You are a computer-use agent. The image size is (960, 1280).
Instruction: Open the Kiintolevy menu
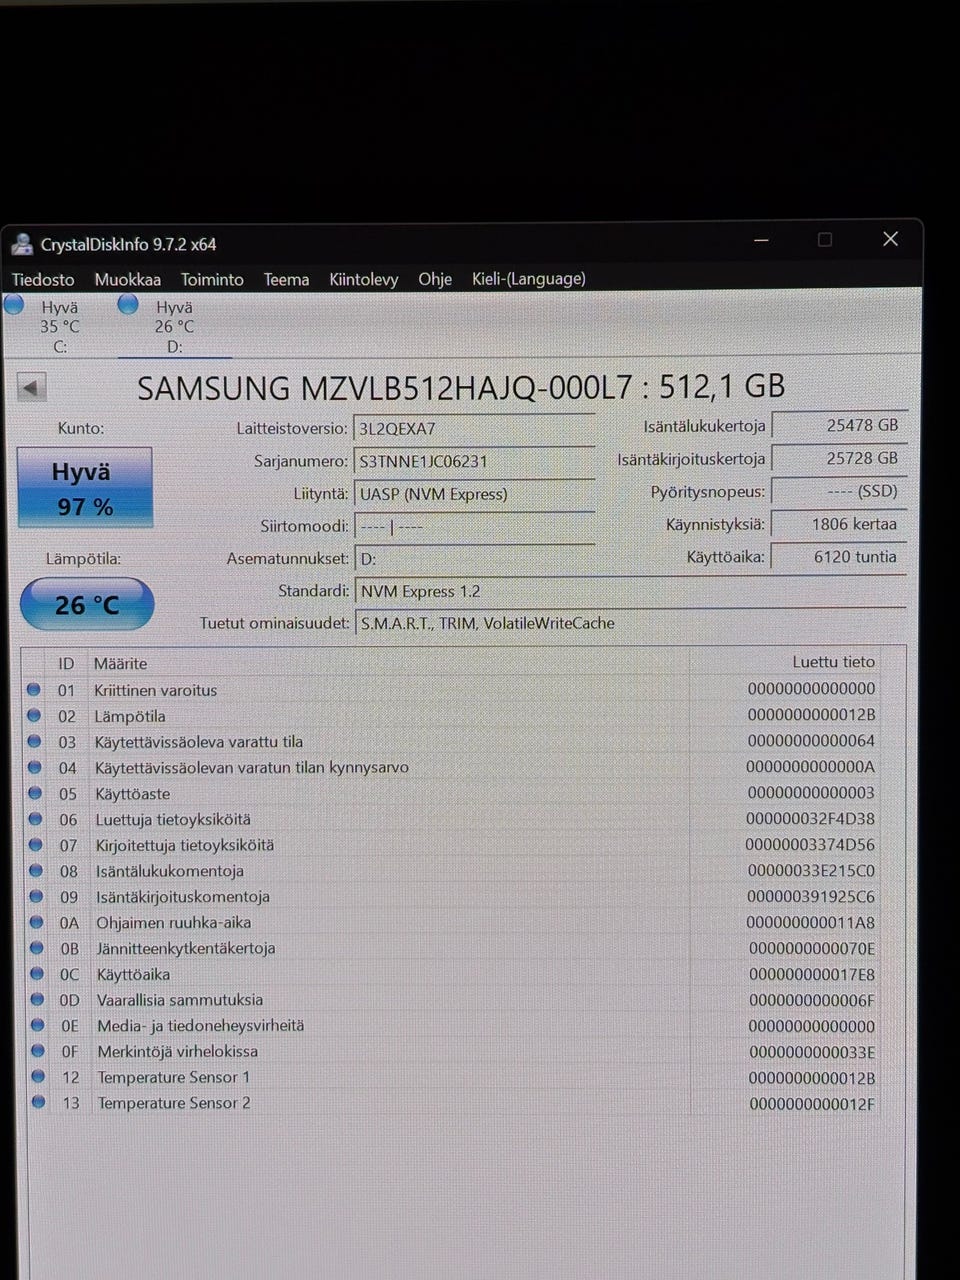[x=364, y=279]
